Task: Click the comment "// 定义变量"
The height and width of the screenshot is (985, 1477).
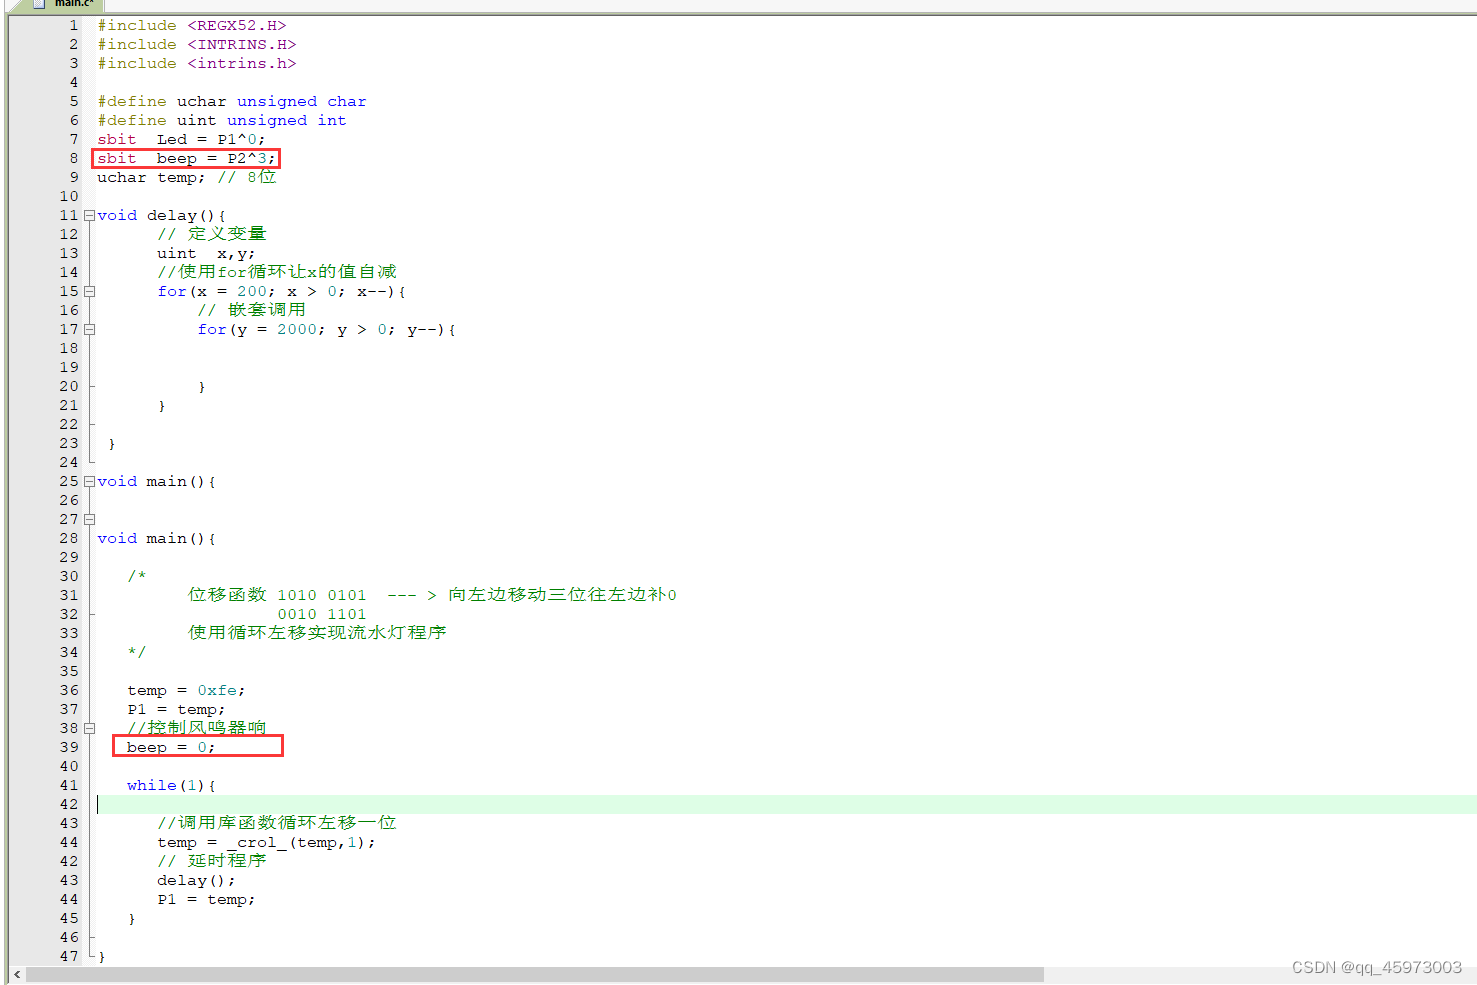Action: tap(212, 234)
